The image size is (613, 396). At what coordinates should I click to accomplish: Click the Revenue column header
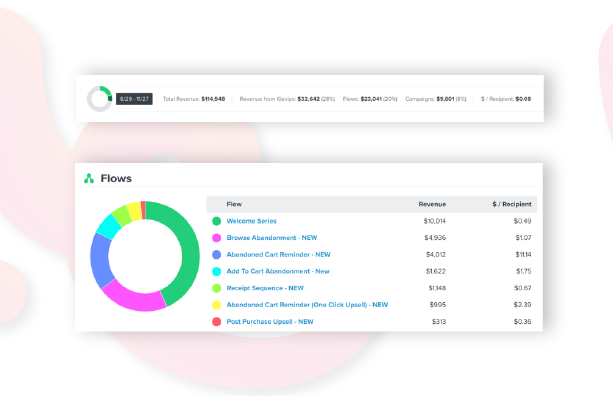pyautogui.click(x=432, y=204)
